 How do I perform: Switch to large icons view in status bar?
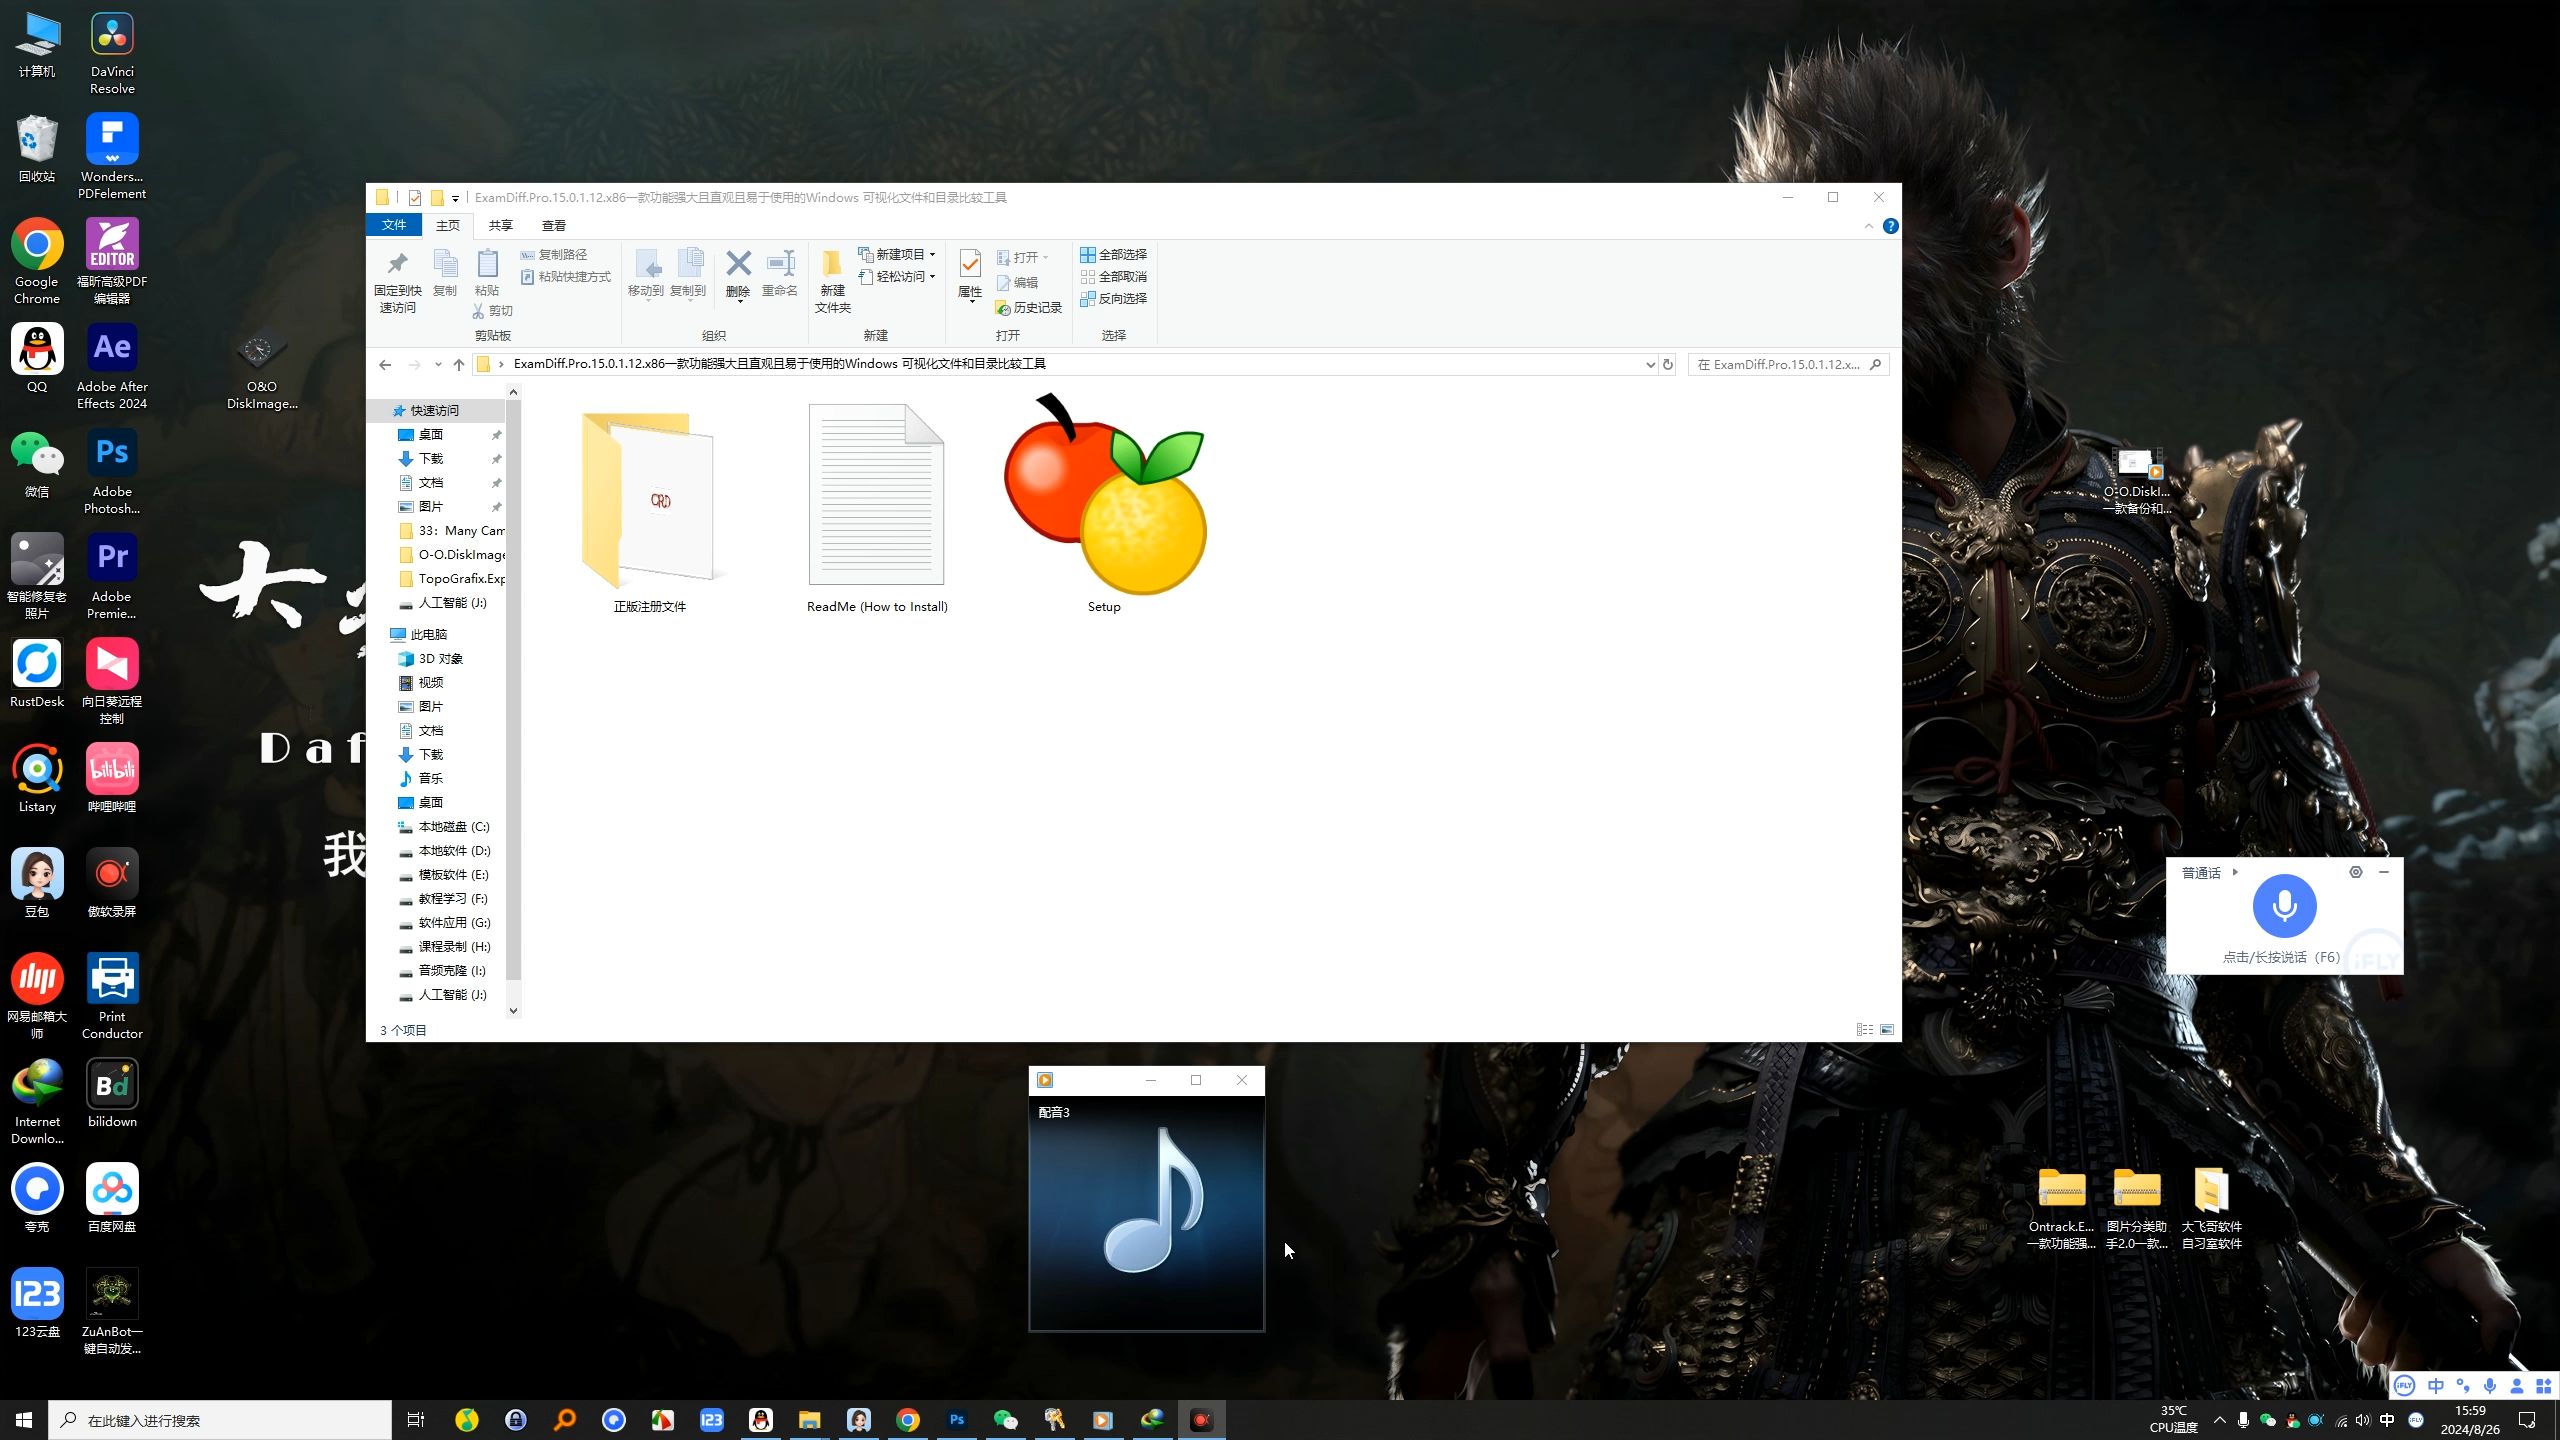(1887, 1030)
